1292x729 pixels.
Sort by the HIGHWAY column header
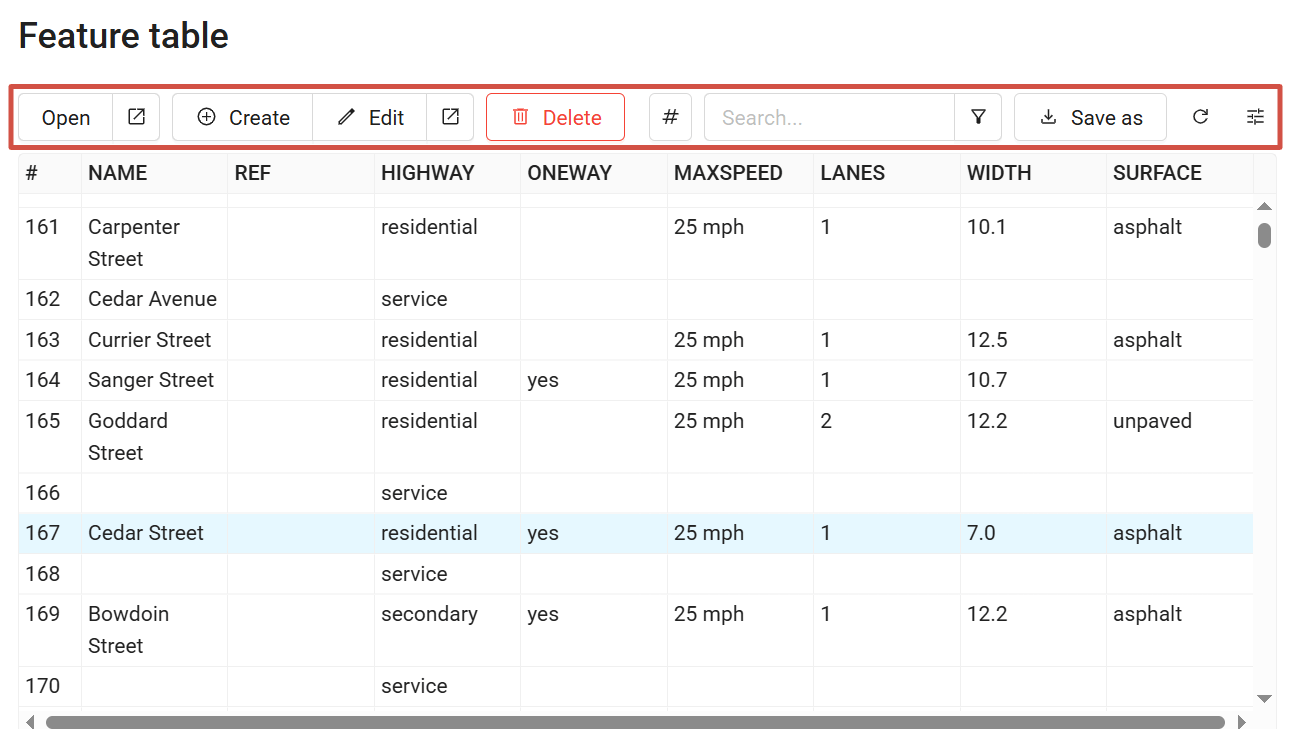tap(427, 173)
